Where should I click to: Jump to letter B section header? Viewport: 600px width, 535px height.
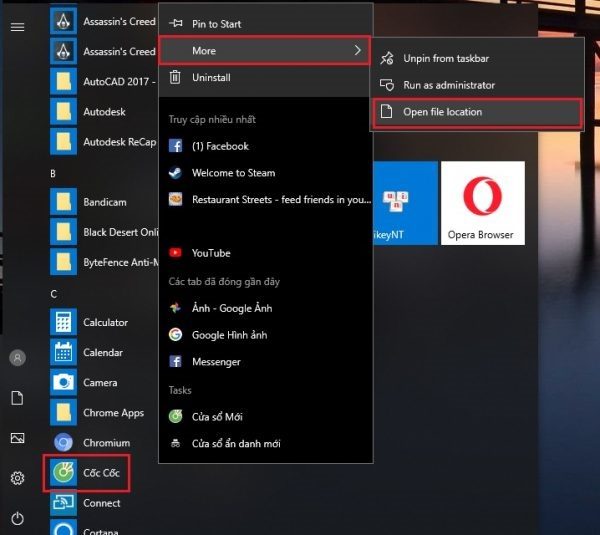click(x=53, y=173)
